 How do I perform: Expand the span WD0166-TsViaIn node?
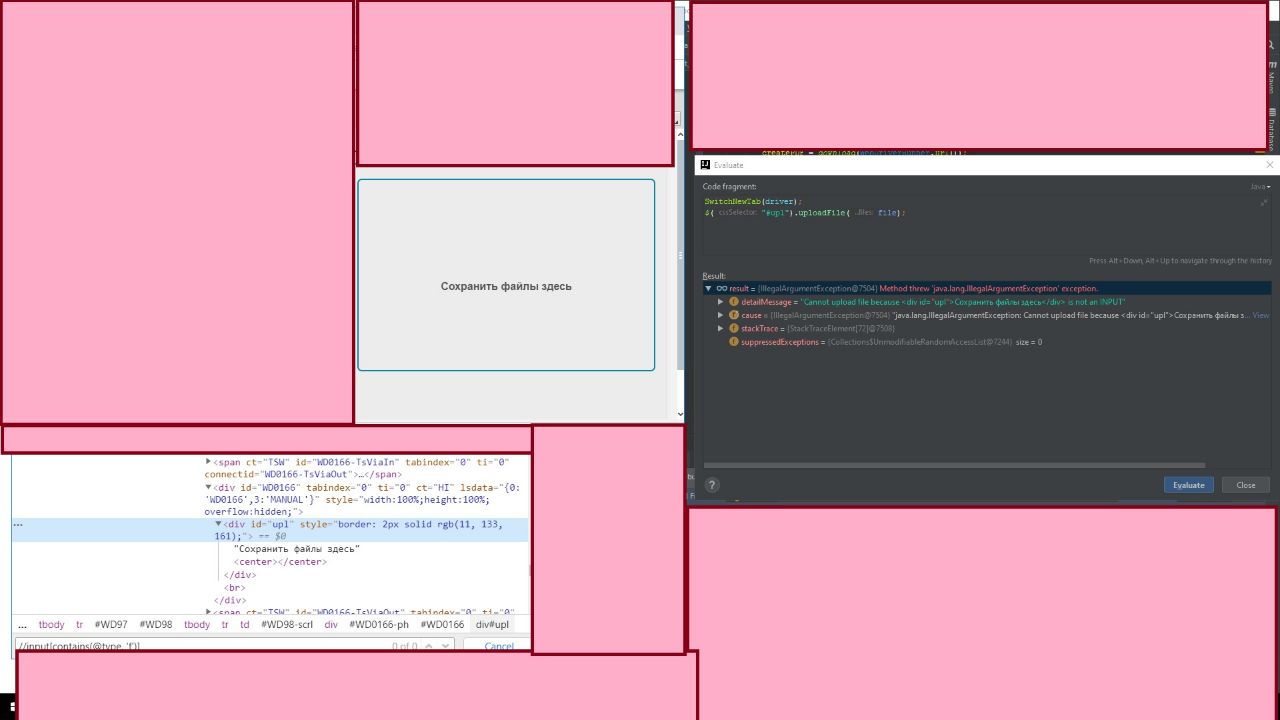pyautogui.click(x=208, y=462)
